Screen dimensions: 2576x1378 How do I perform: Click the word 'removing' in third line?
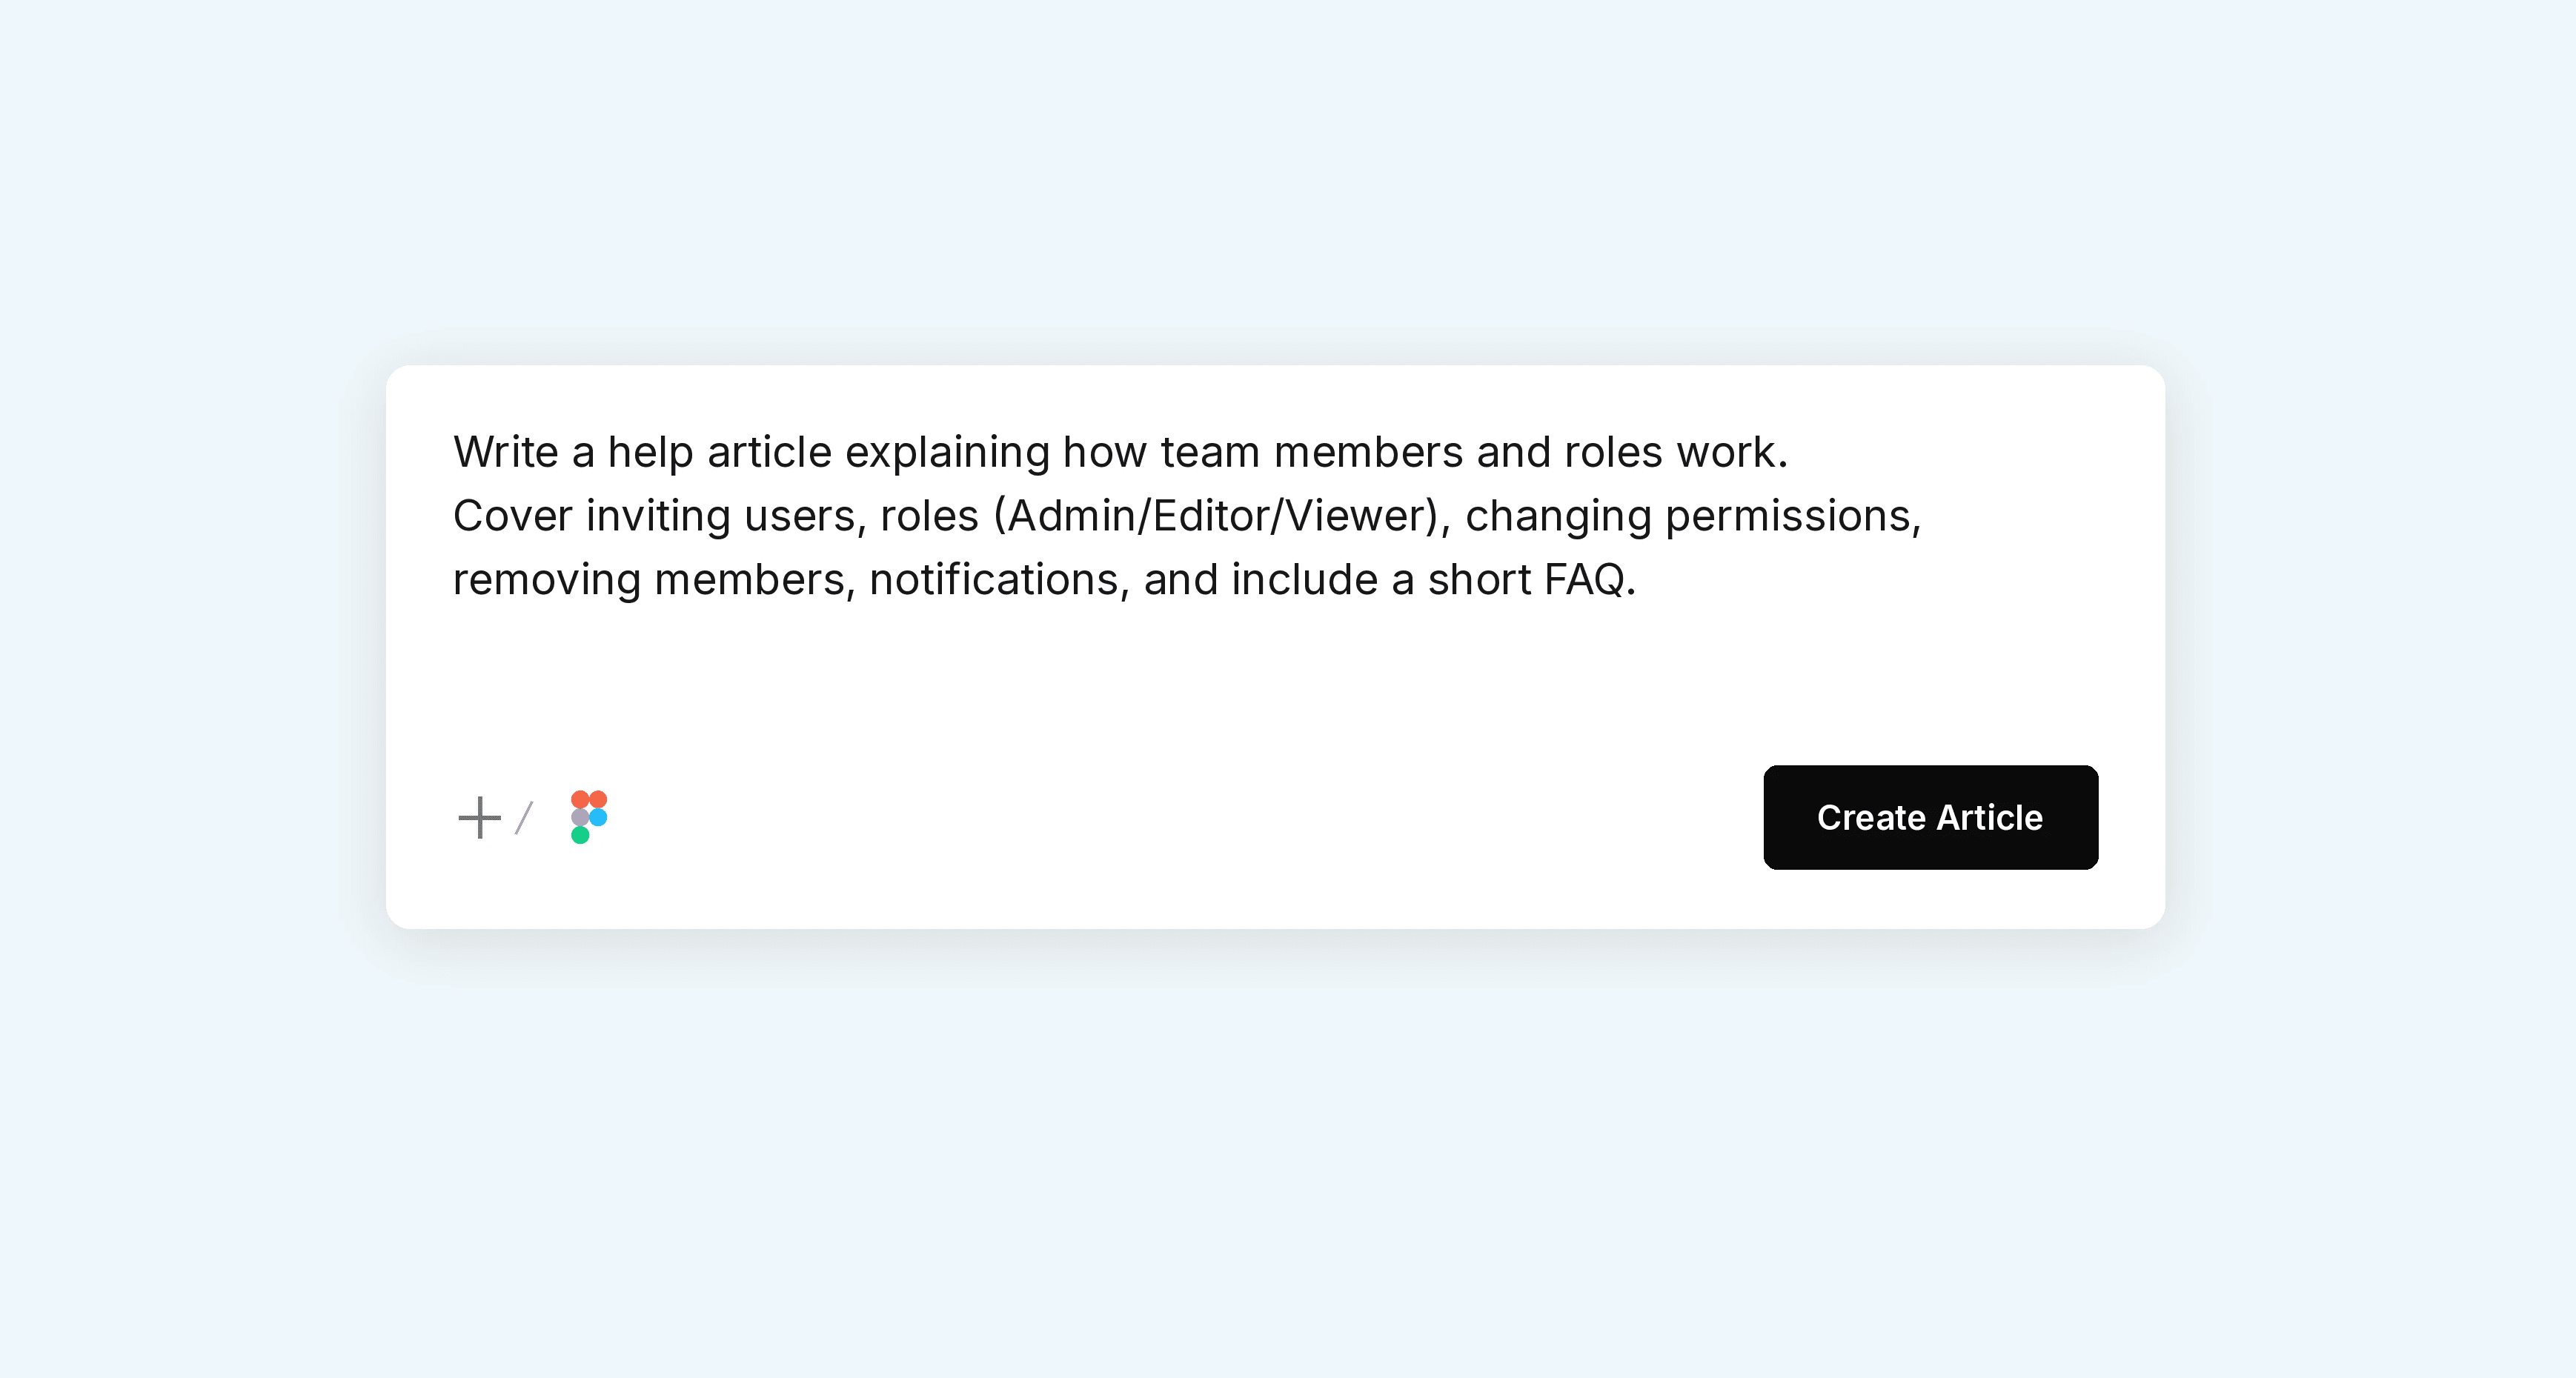(x=547, y=580)
